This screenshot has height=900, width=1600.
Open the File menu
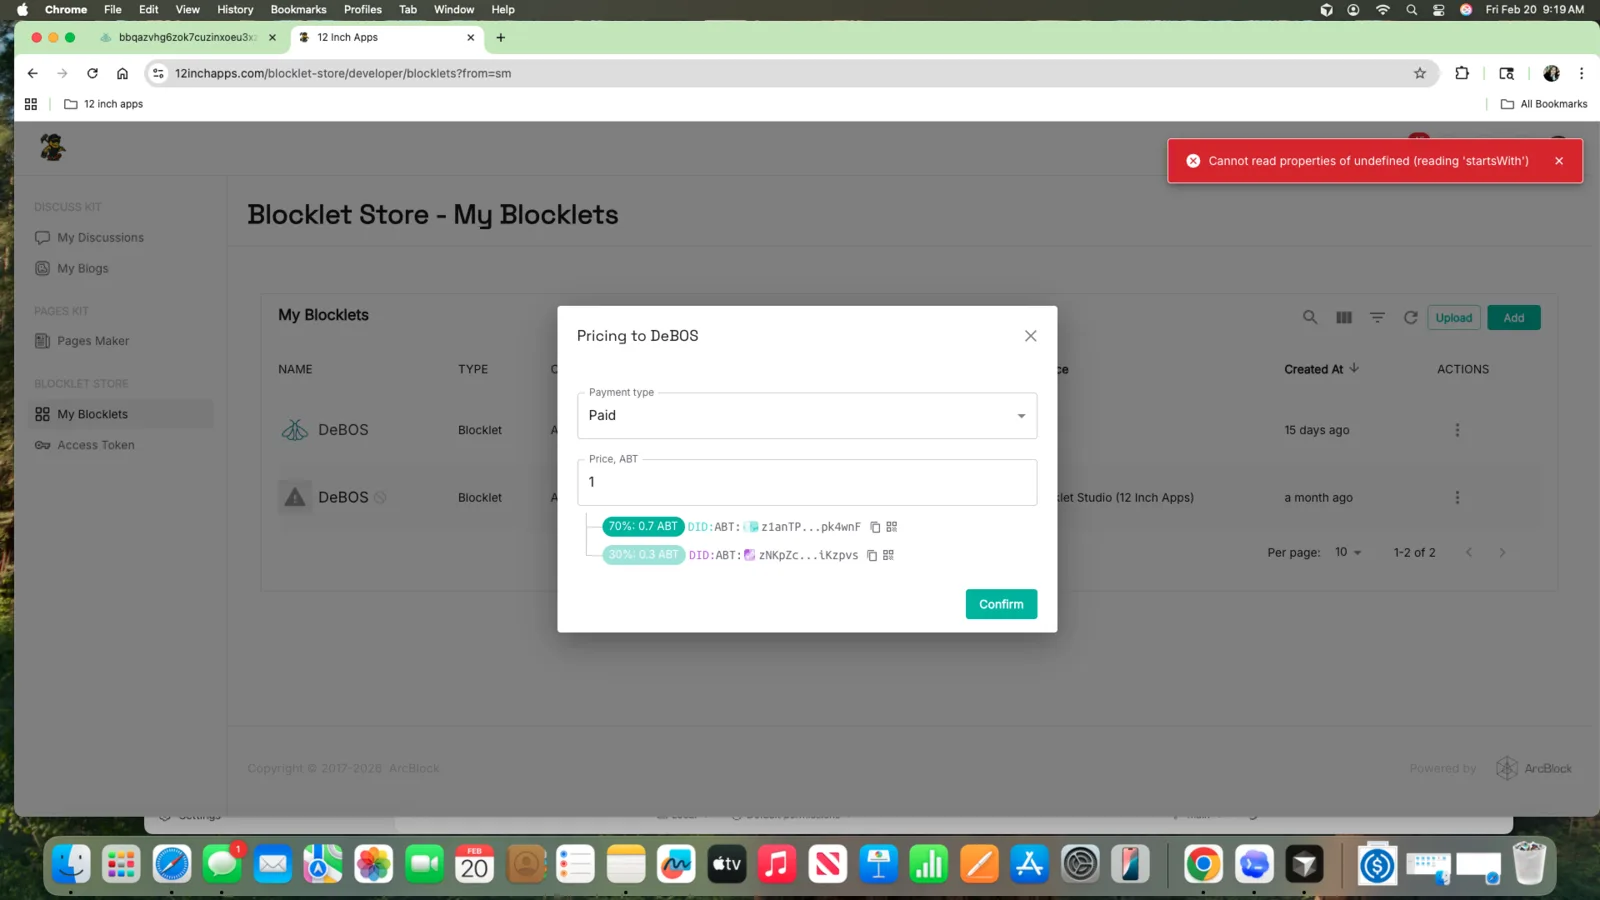[x=113, y=10]
